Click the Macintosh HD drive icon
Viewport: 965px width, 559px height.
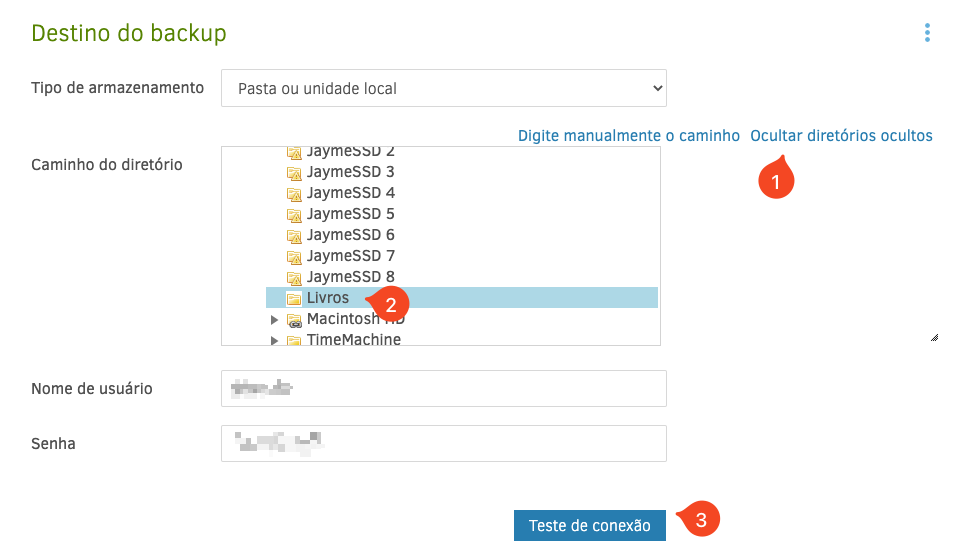(x=294, y=320)
